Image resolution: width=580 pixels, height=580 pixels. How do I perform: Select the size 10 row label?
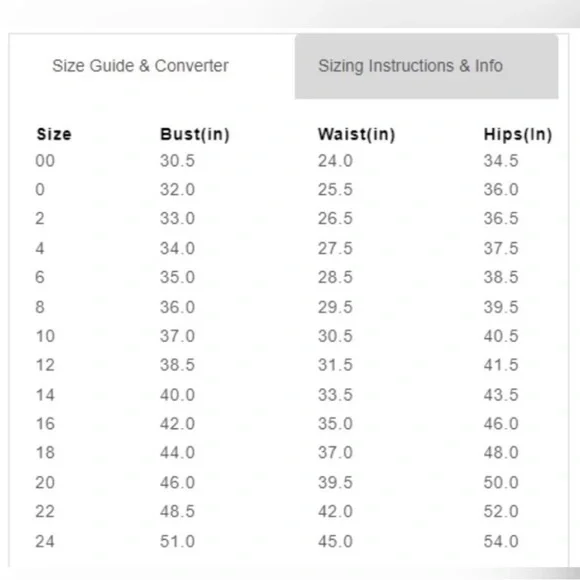tap(45, 336)
